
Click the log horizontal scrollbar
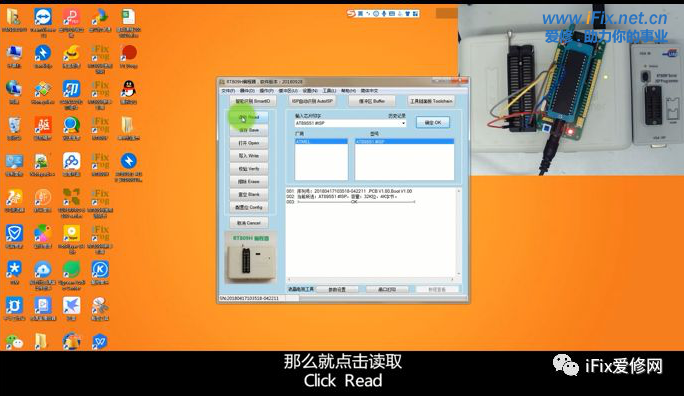[371, 280]
